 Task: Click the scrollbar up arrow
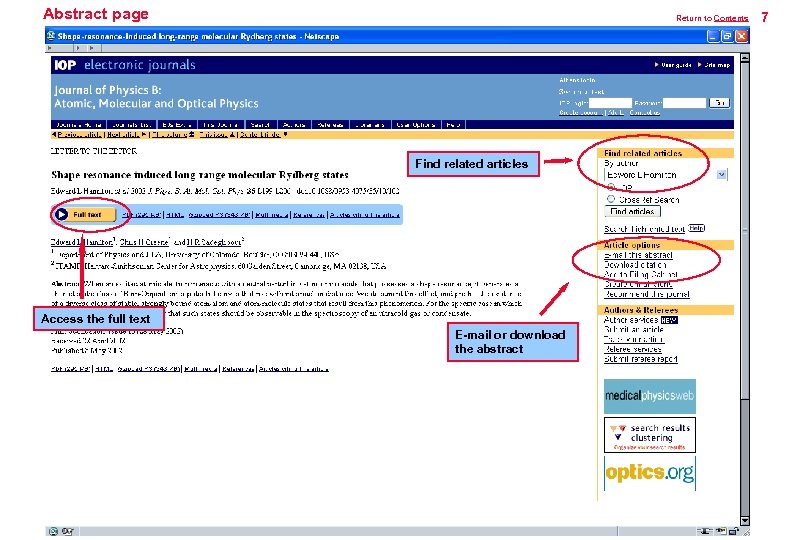pyautogui.click(x=744, y=58)
